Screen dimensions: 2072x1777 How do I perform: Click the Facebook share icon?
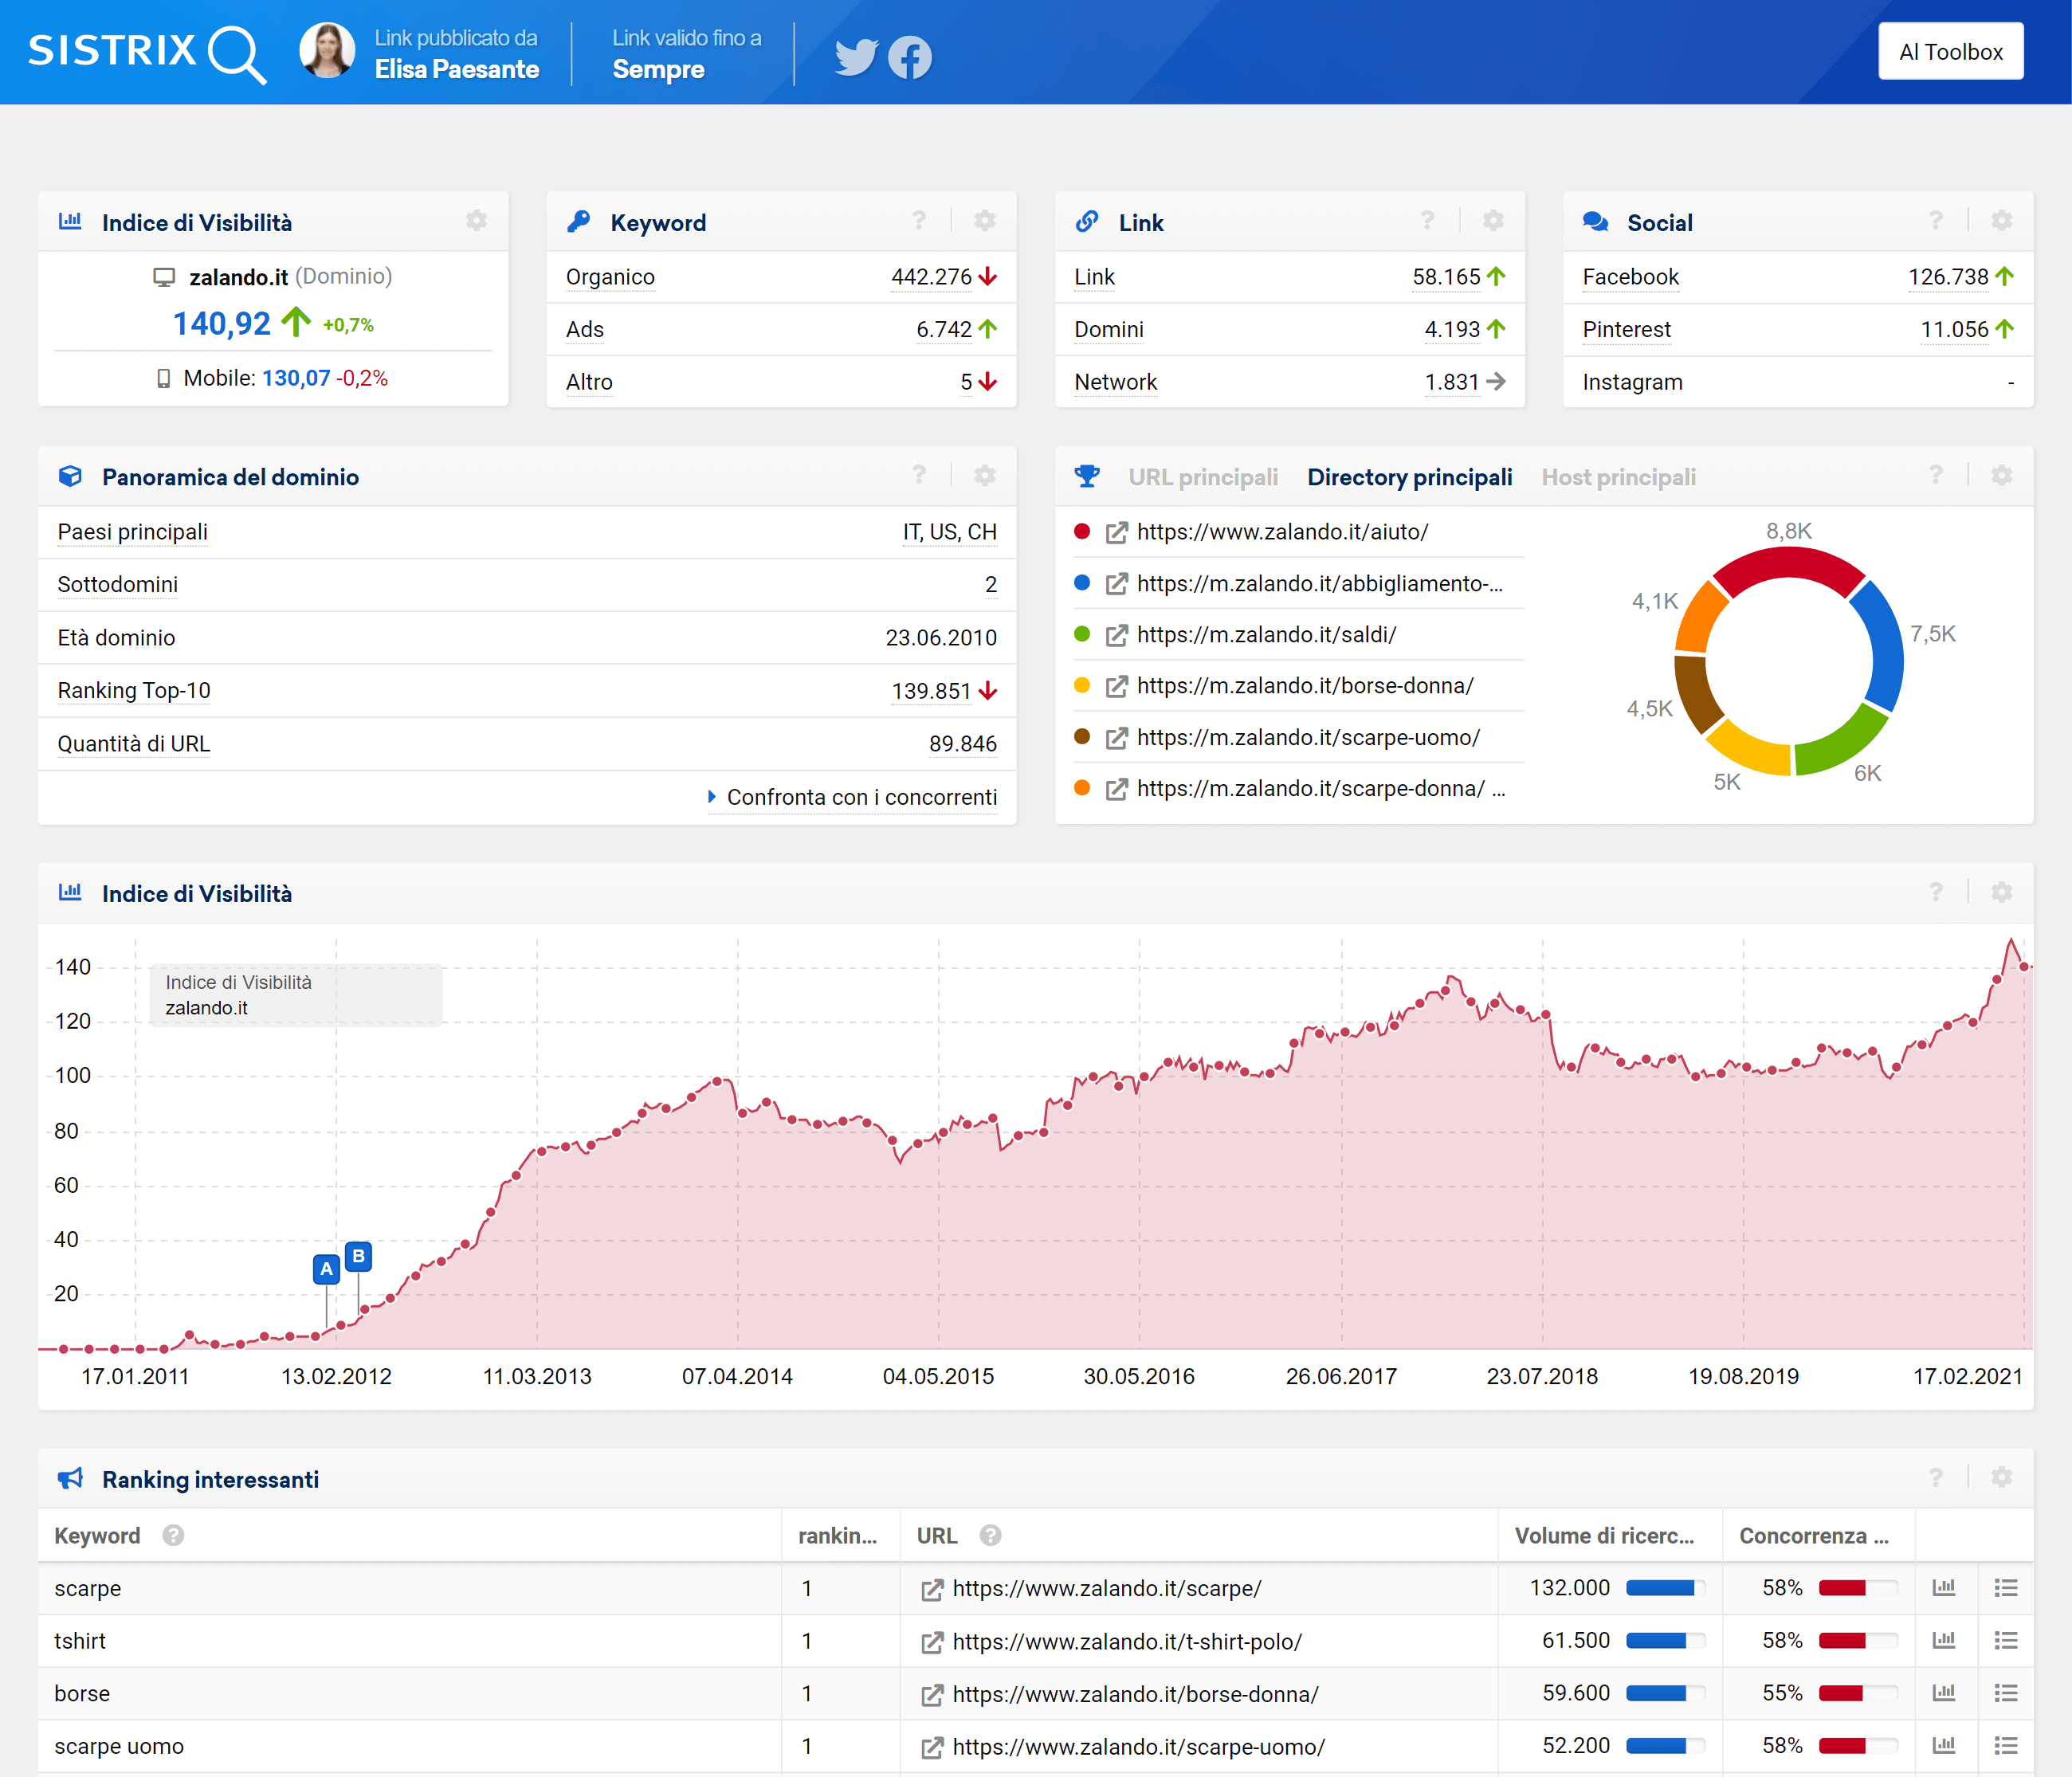coord(909,57)
